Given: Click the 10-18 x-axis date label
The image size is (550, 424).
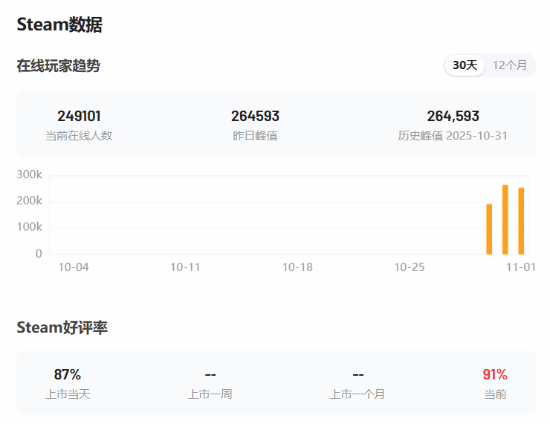Looking at the screenshot, I should [297, 267].
